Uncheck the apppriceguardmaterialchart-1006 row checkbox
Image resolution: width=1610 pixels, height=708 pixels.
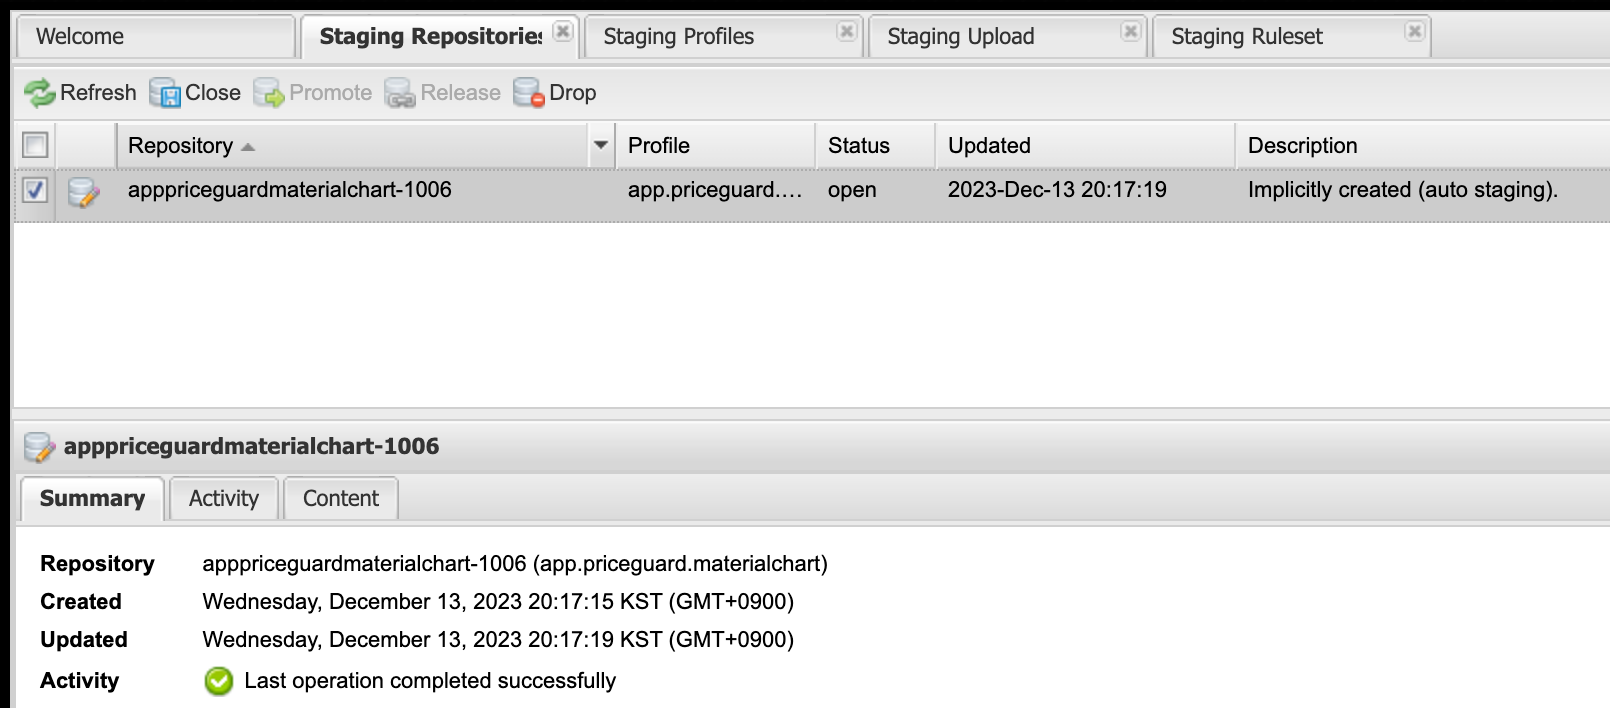pyautogui.click(x=35, y=189)
